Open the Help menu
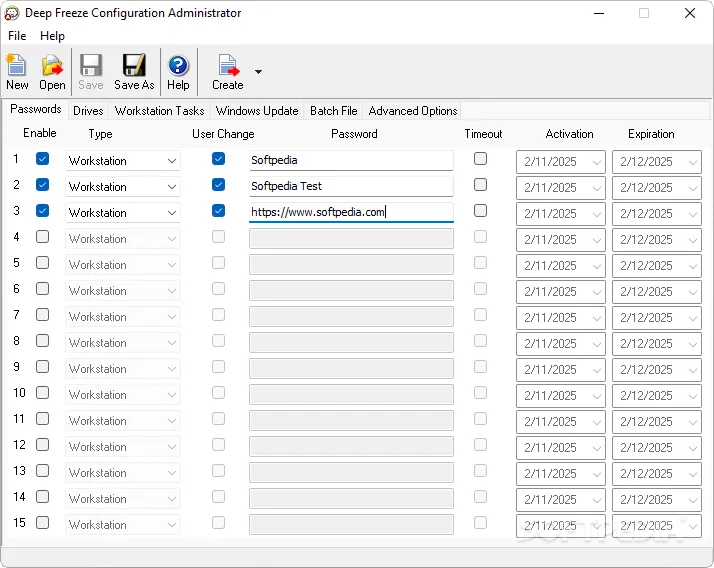Screen dimensions: 714x568 coord(52,36)
